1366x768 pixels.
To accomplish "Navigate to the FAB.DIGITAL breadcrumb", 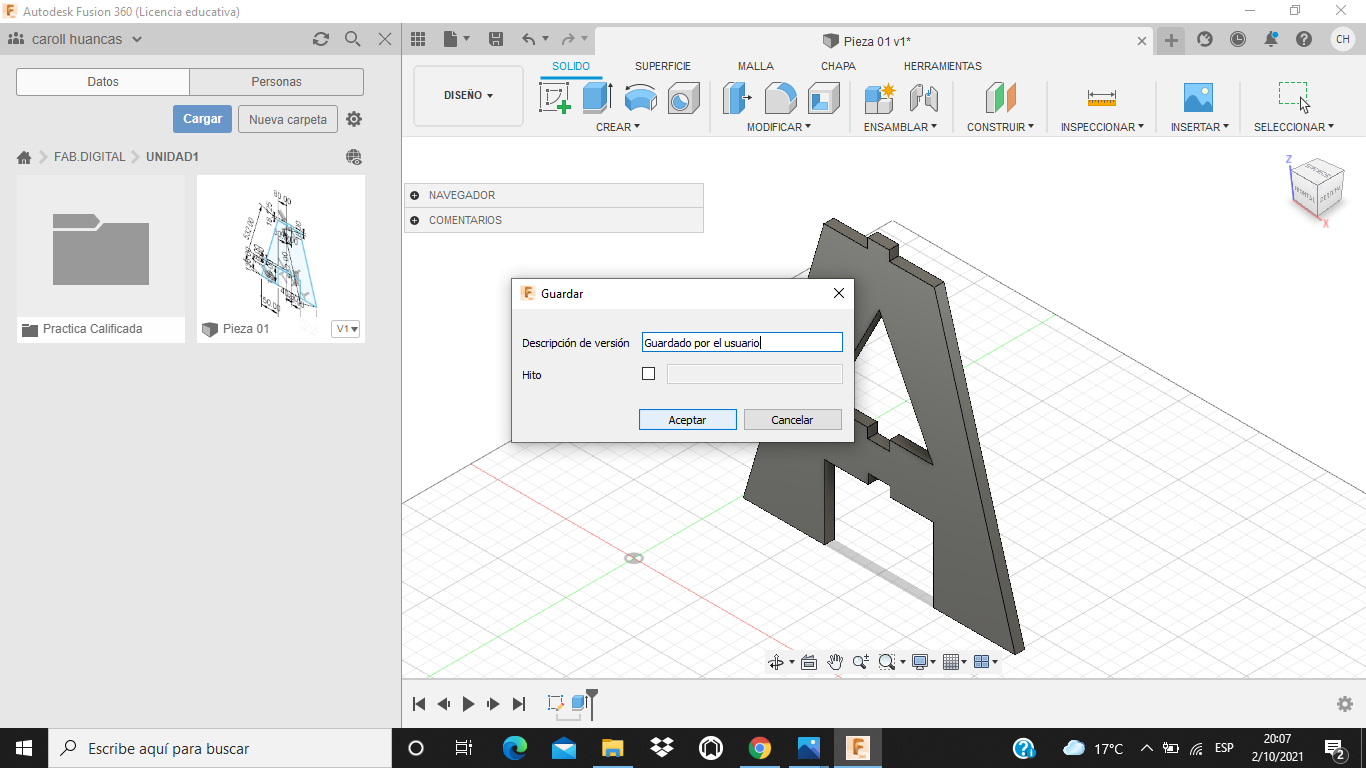I will click(x=90, y=157).
